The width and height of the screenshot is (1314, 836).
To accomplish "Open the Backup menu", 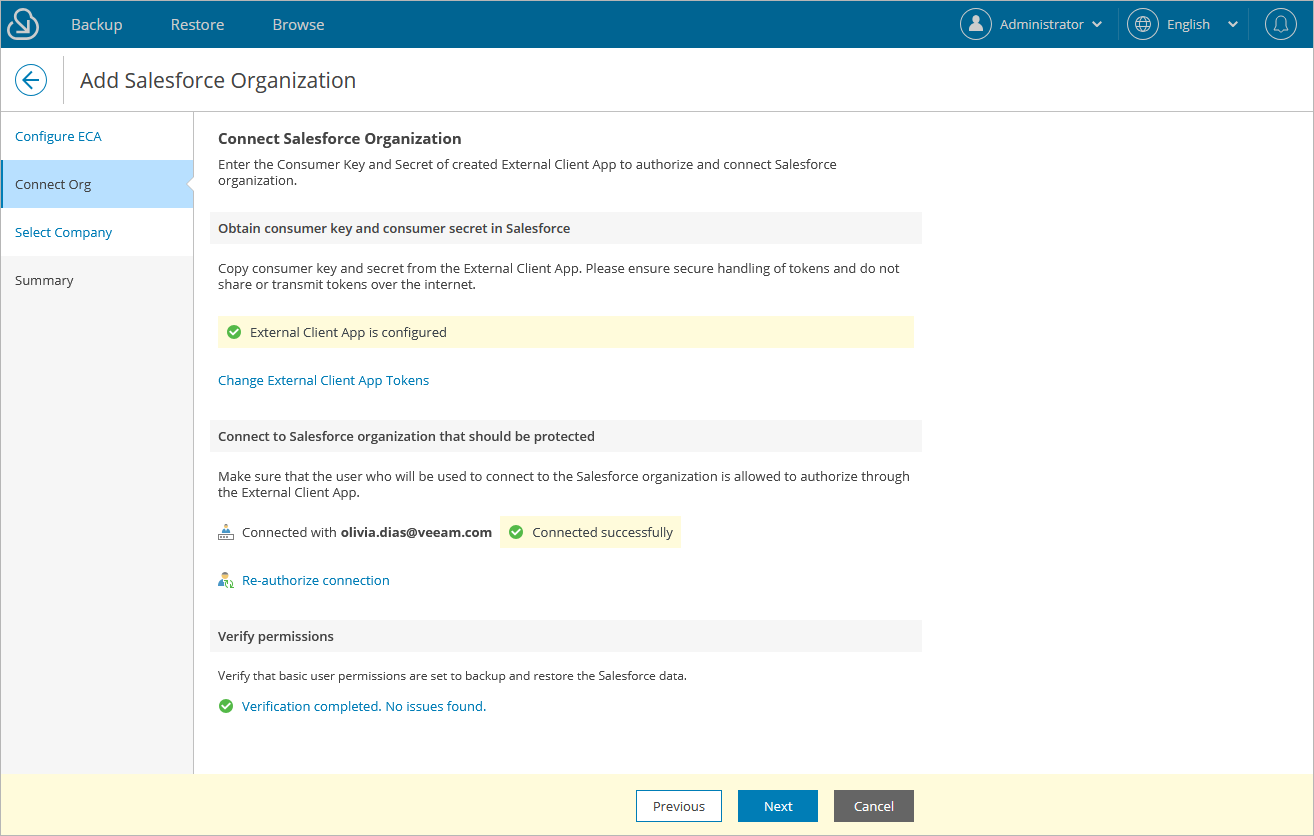I will pos(96,23).
